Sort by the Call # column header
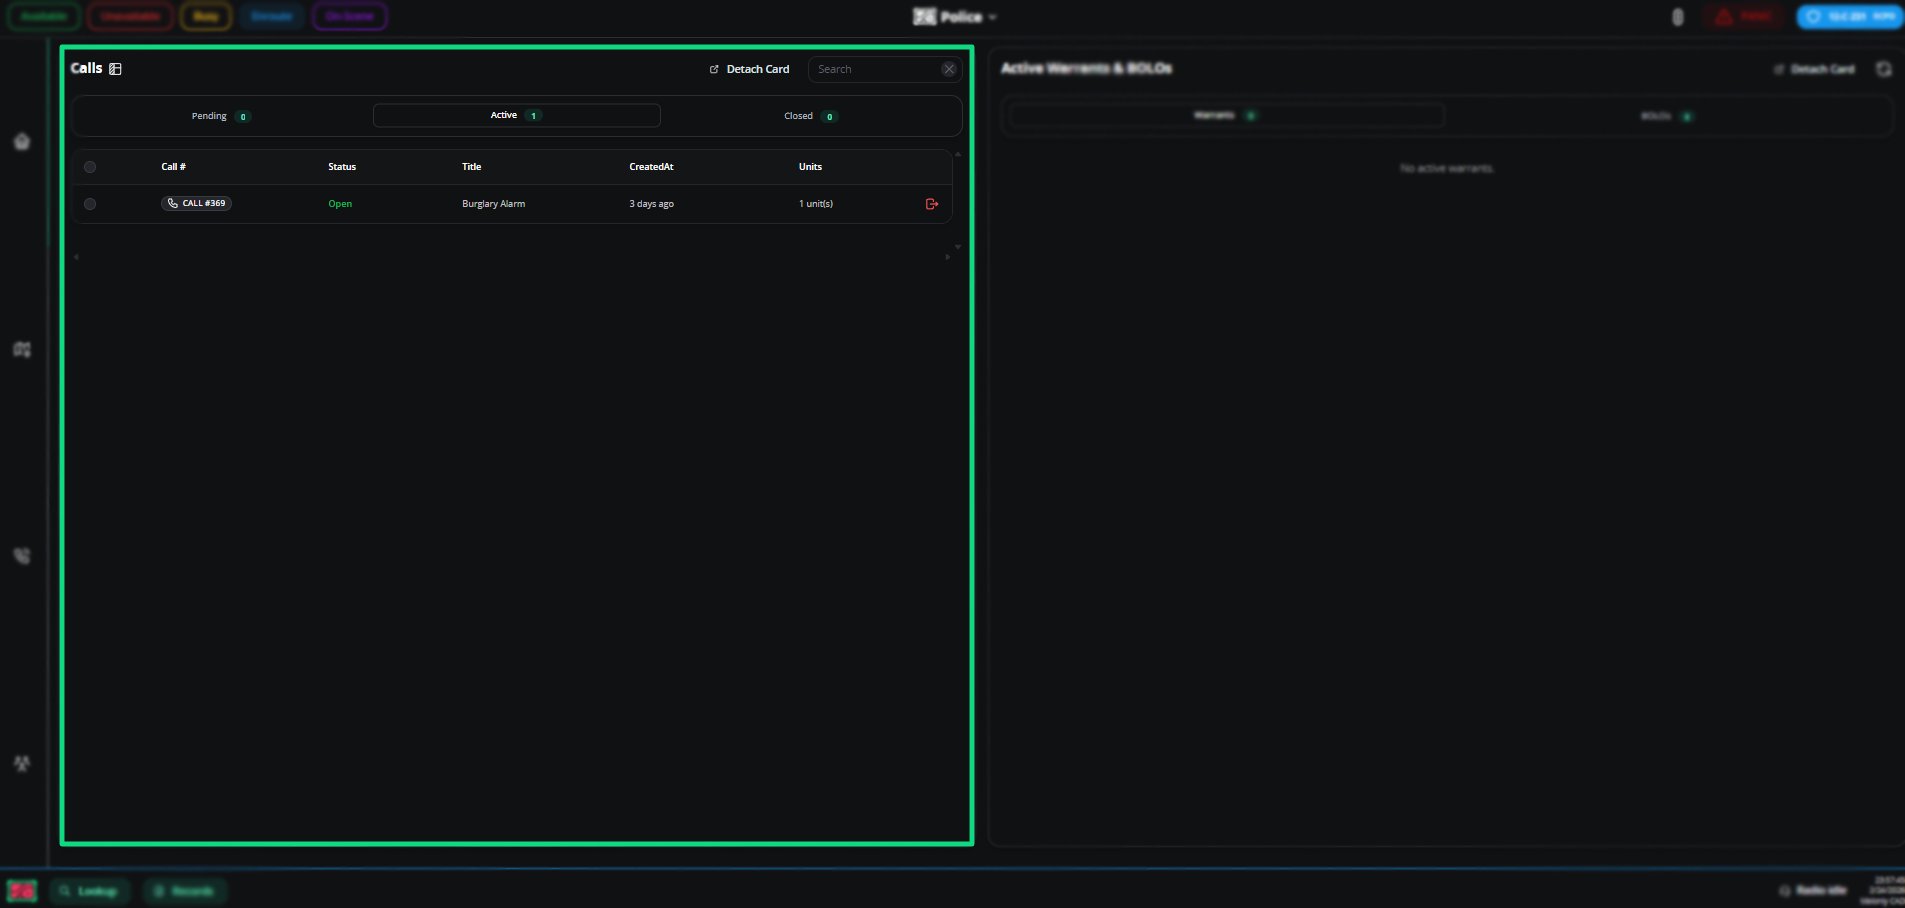Screen dimensions: 1905x908 coord(173,167)
